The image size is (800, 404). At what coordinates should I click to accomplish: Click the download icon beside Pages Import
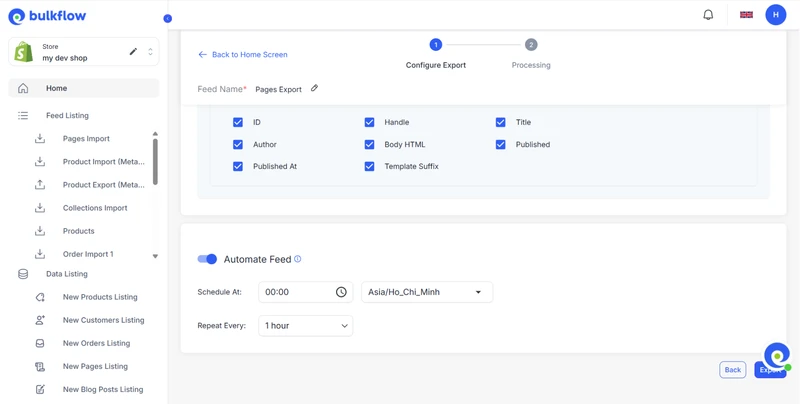click(x=40, y=138)
